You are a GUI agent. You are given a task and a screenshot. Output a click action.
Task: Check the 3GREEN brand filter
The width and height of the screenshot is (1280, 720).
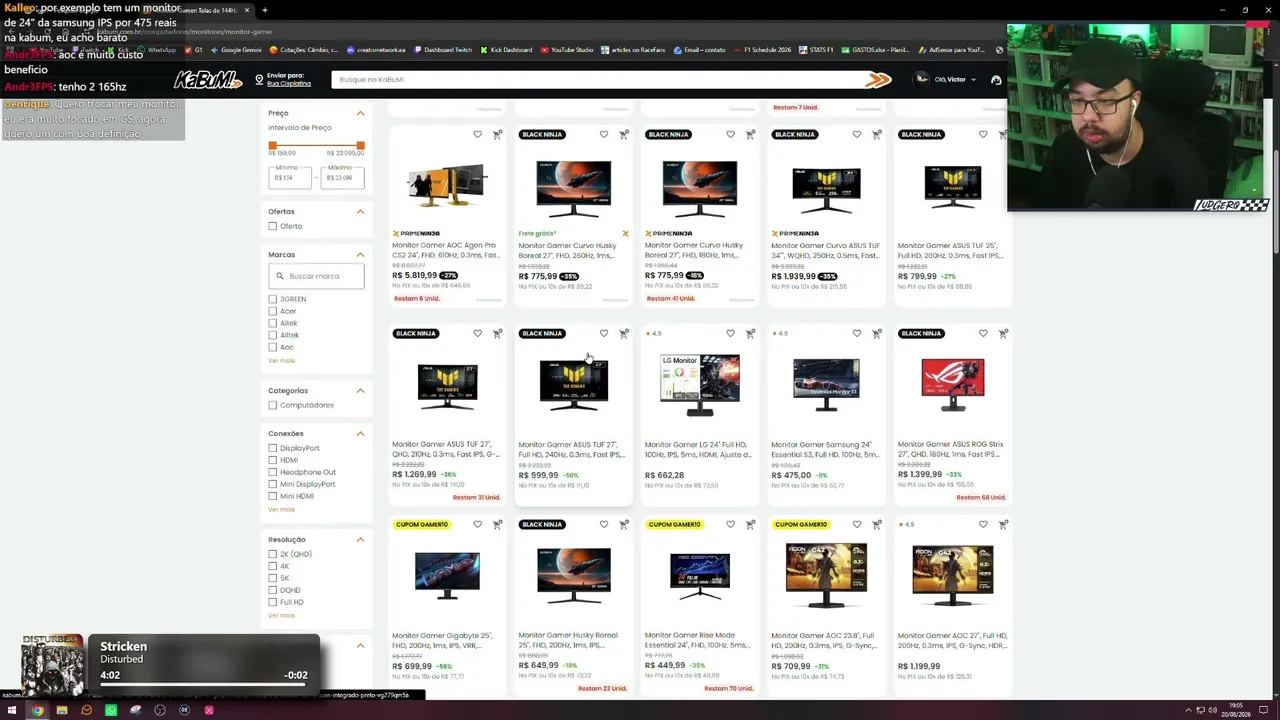[273, 299]
